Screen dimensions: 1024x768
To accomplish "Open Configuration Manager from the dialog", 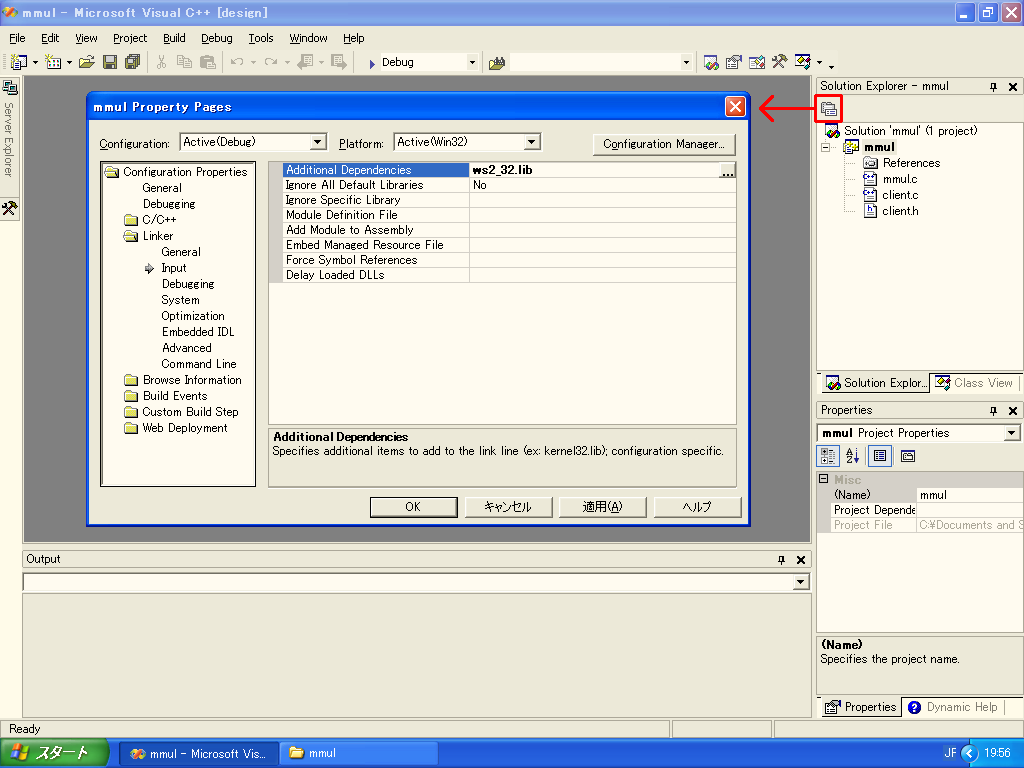I will coord(664,144).
